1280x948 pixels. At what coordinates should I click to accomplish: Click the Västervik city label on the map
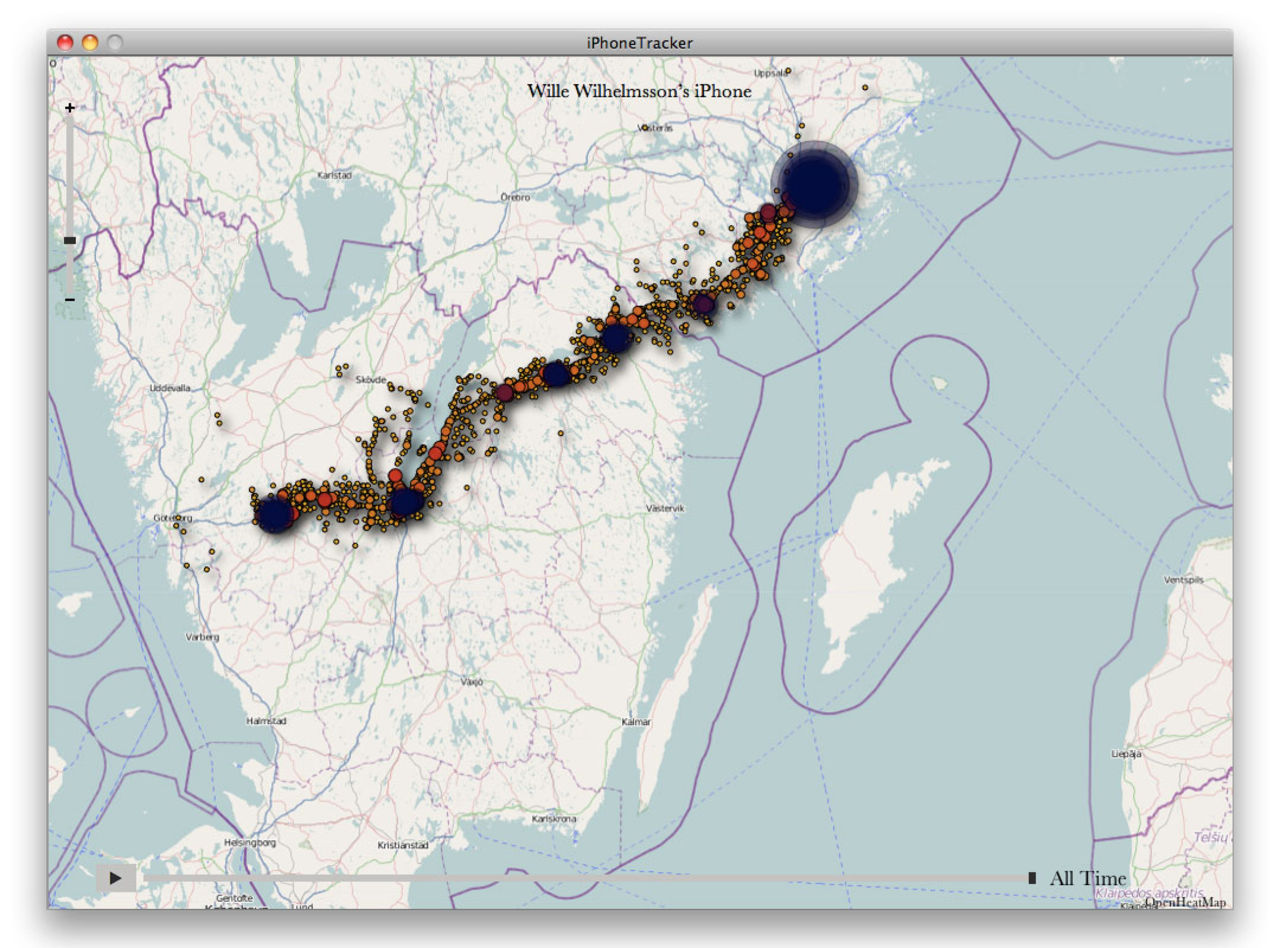coord(665,509)
